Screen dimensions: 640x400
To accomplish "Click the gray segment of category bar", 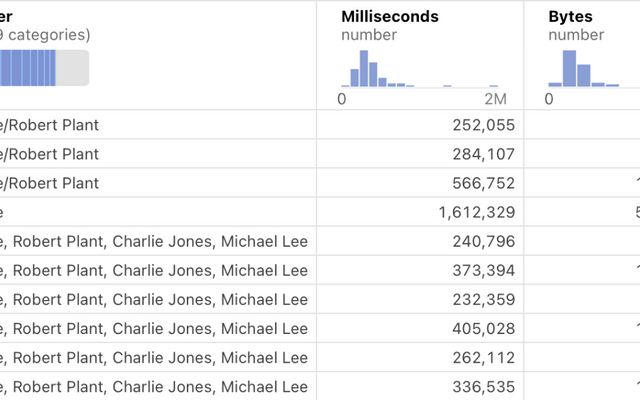I will 72,68.
